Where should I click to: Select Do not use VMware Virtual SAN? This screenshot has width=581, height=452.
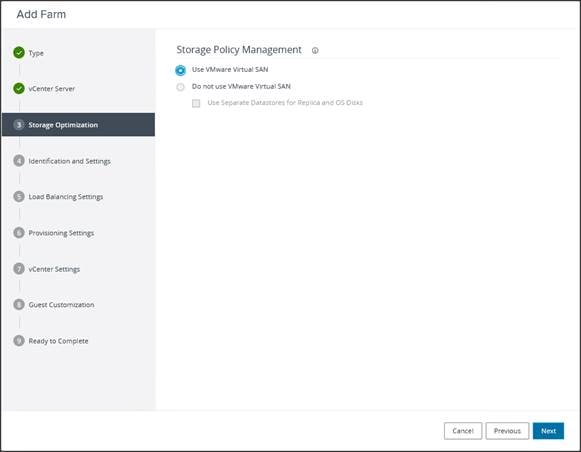tap(180, 87)
